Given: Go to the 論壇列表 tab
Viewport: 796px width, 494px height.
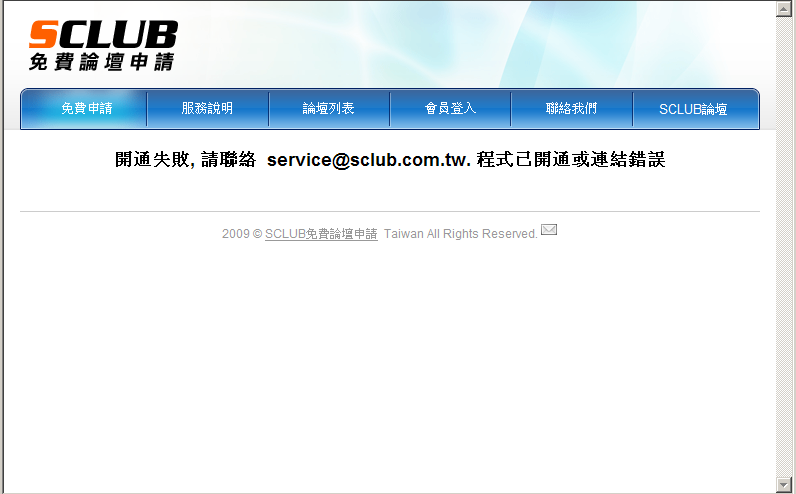Looking at the screenshot, I should point(328,108).
